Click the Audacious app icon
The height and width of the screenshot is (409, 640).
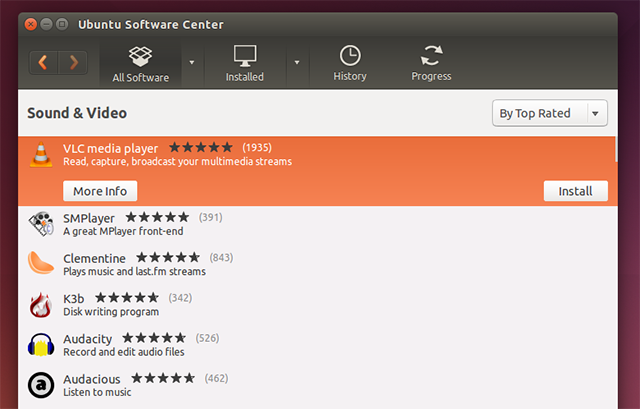41,385
